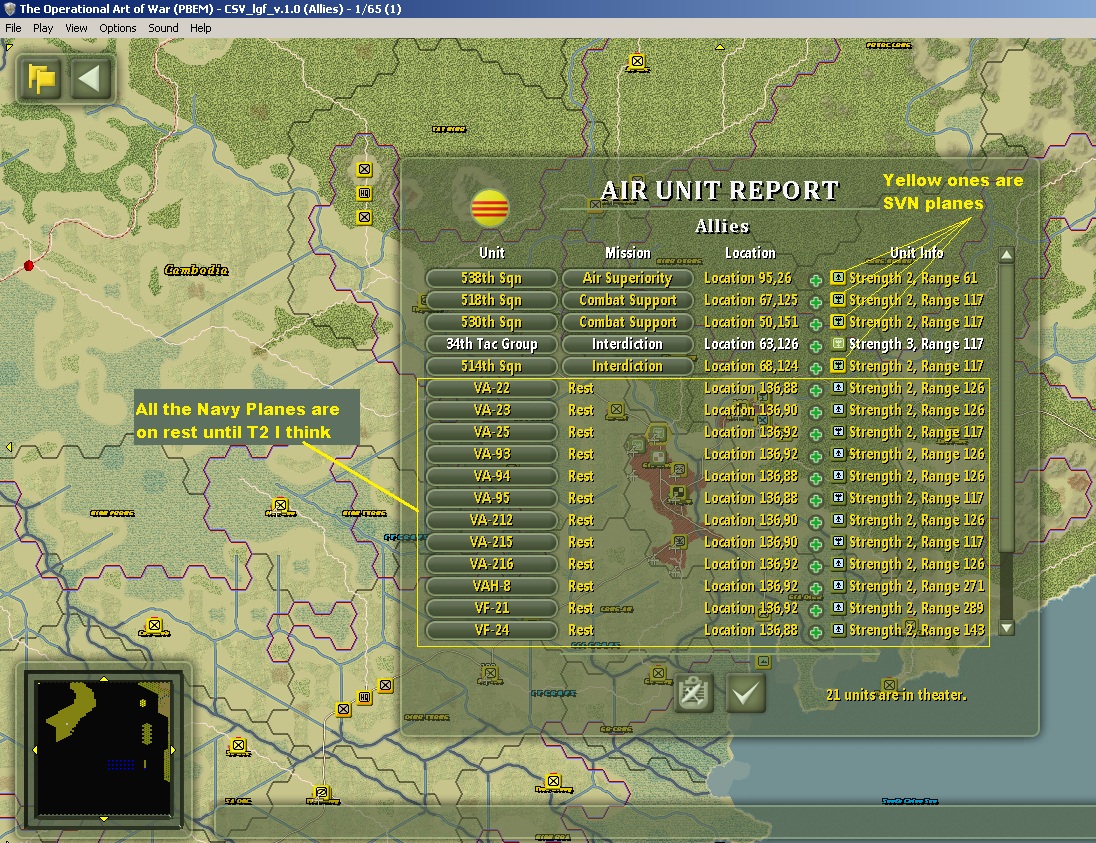This screenshot has height=843, width=1096.
Task: Click 'Location 63,126' text
Action: (751, 344)
